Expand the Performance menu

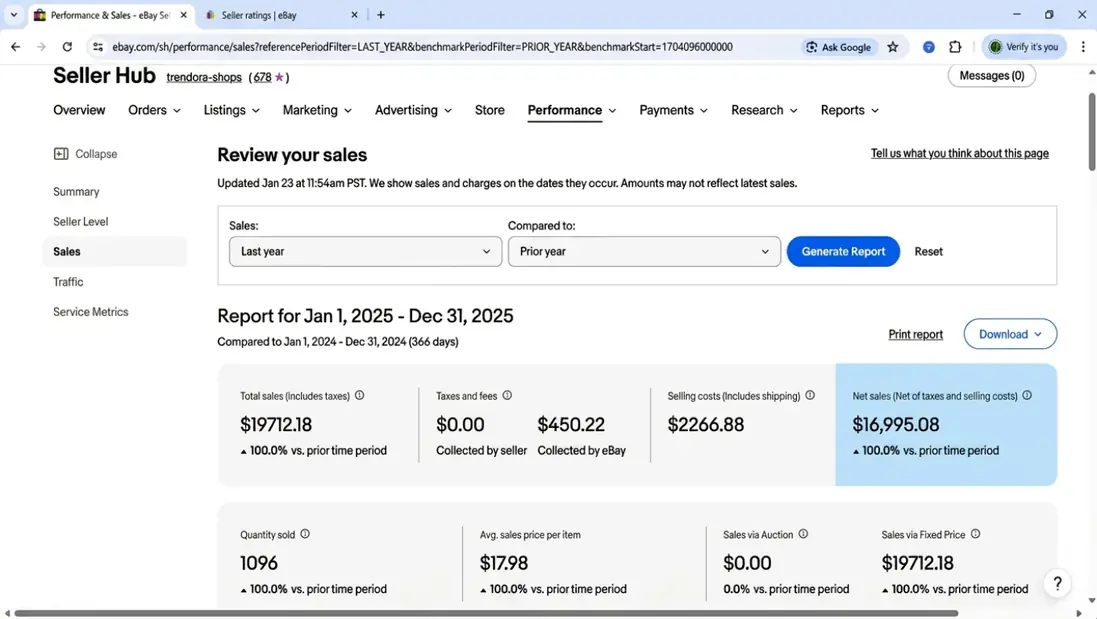click(x=572, y=111)
